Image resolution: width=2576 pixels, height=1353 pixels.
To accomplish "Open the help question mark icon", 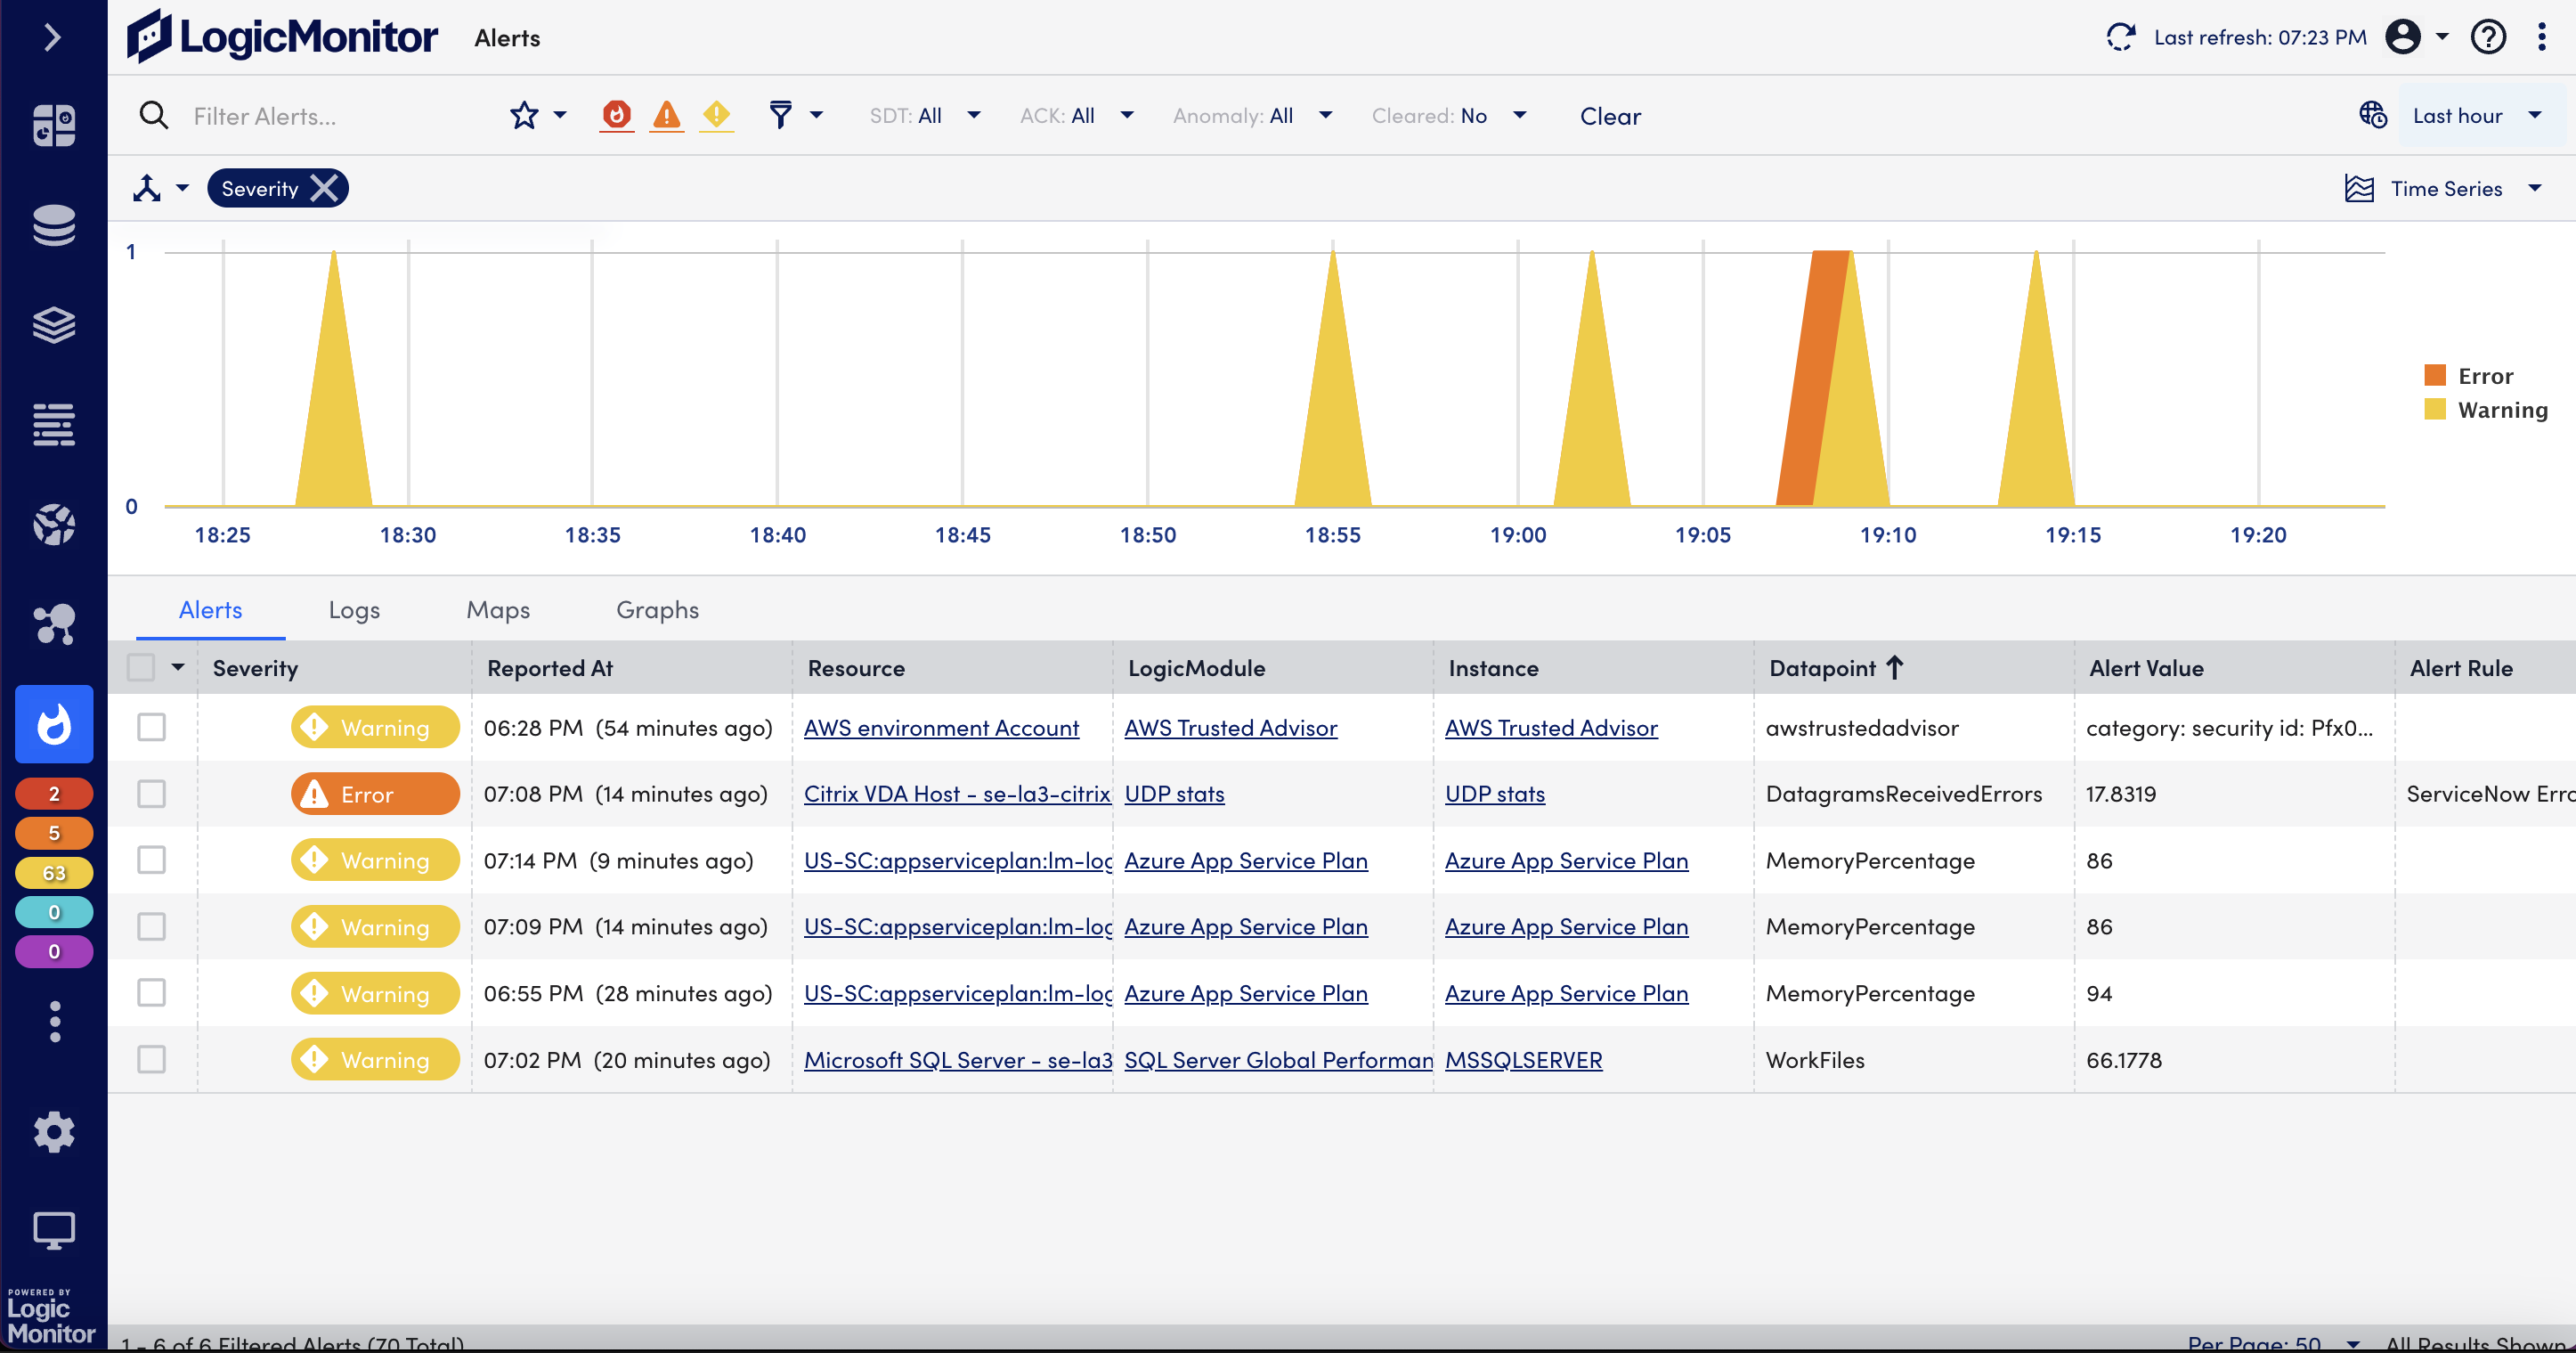I will 2488,37.
